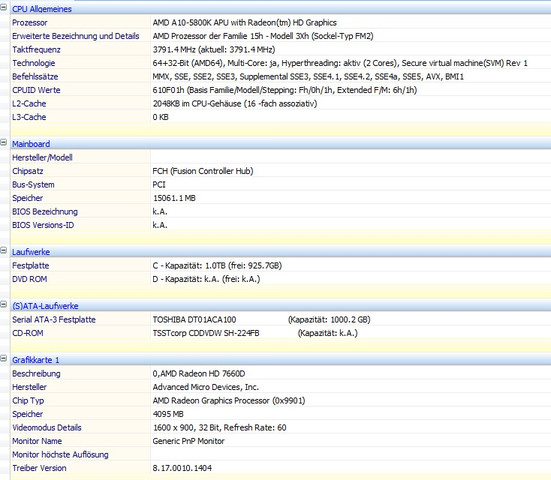Collapse the Grafikkarte 1 section

point(4,358)
